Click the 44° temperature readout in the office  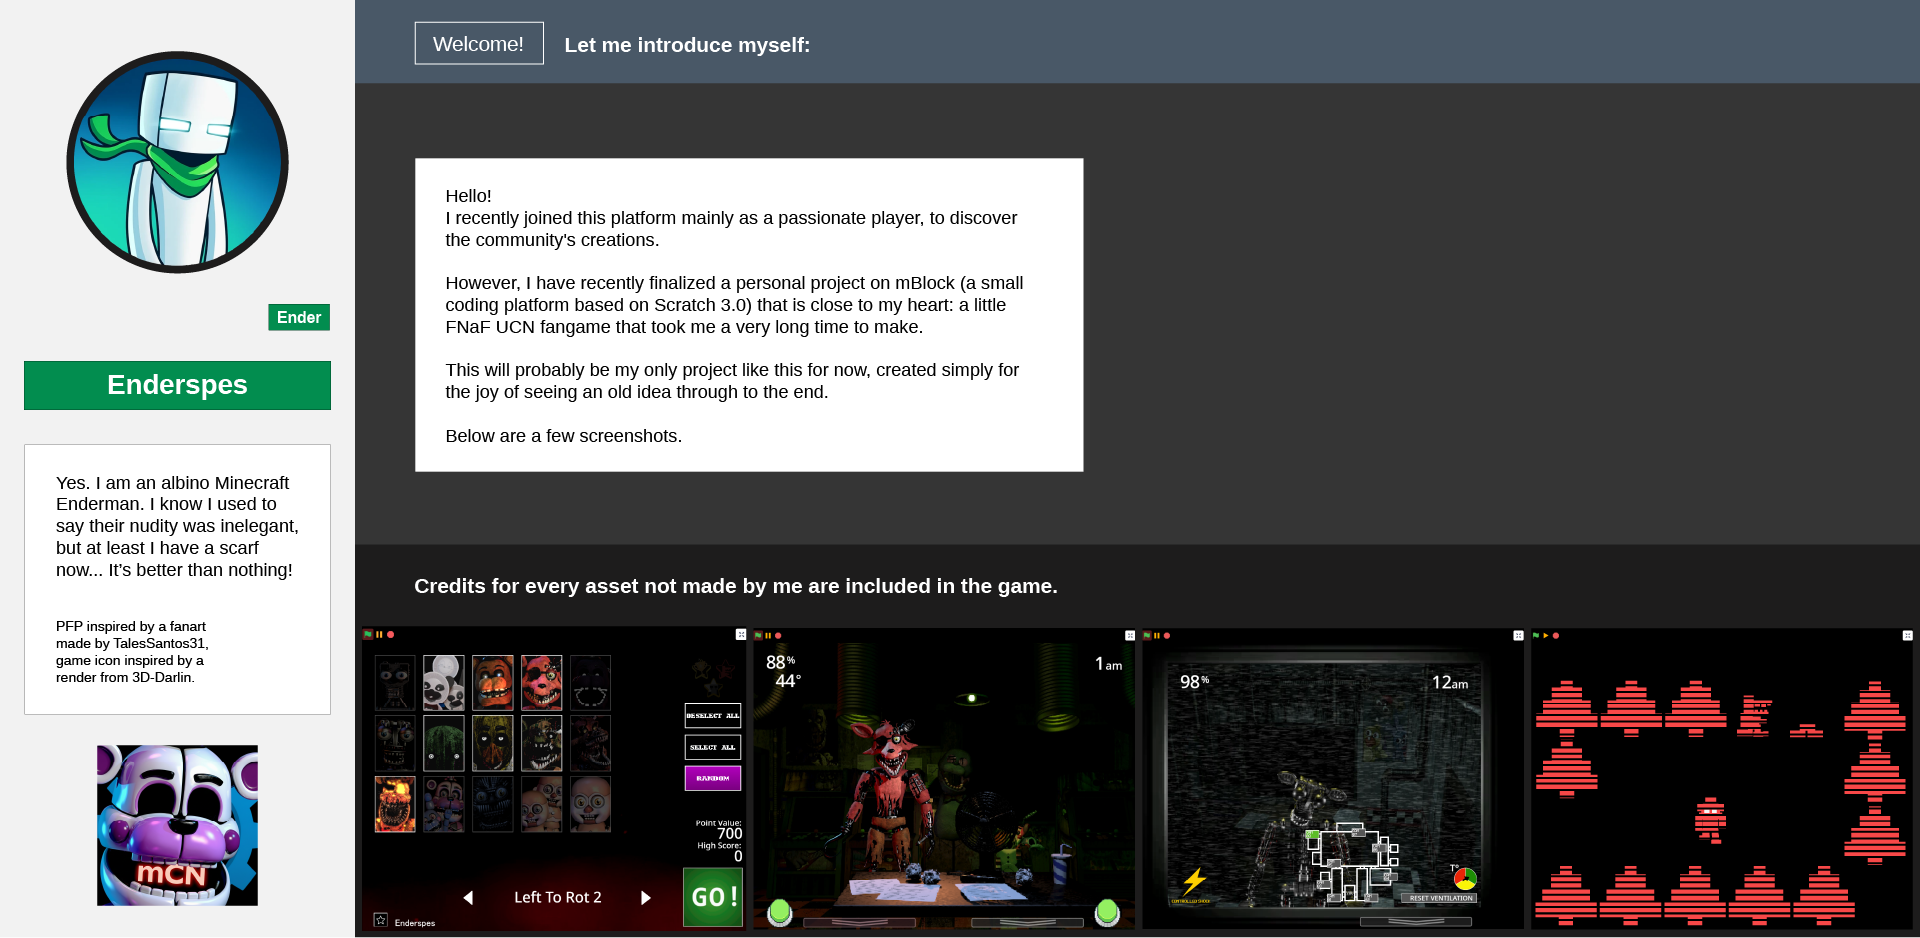coord(788,681)
